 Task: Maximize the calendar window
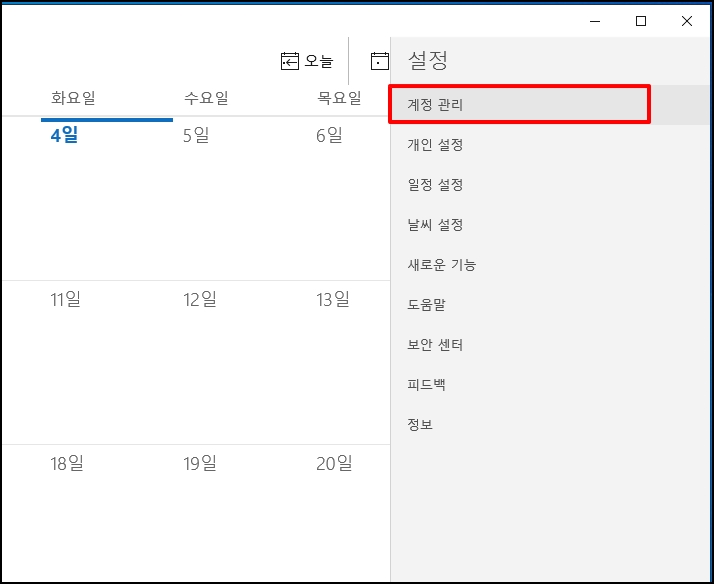tap(641, 21)
